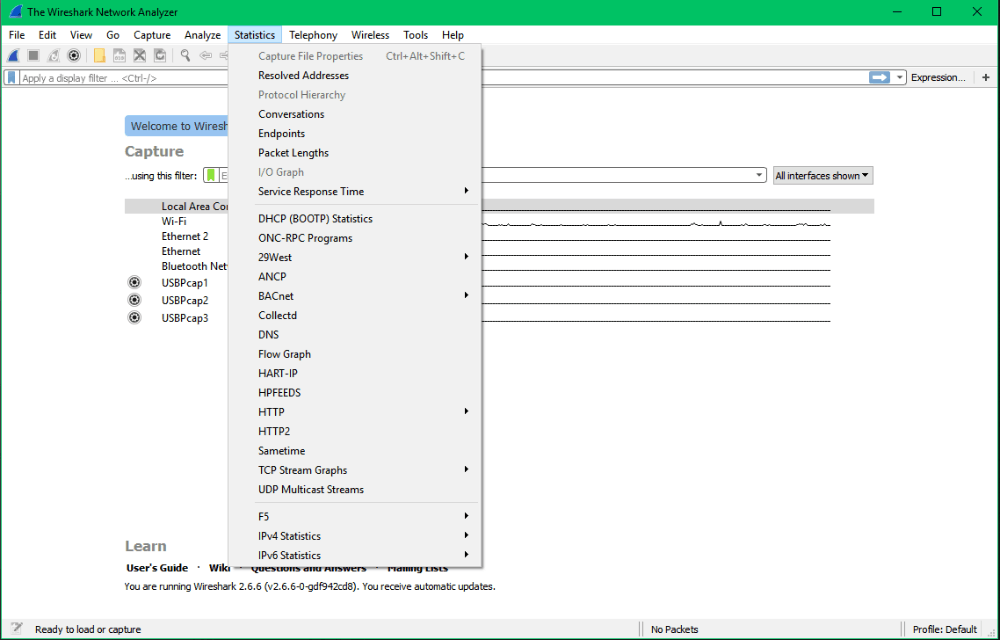Start capturing packets with shark fin icon
Viewport: 1000px width, 640px height.
13,56
